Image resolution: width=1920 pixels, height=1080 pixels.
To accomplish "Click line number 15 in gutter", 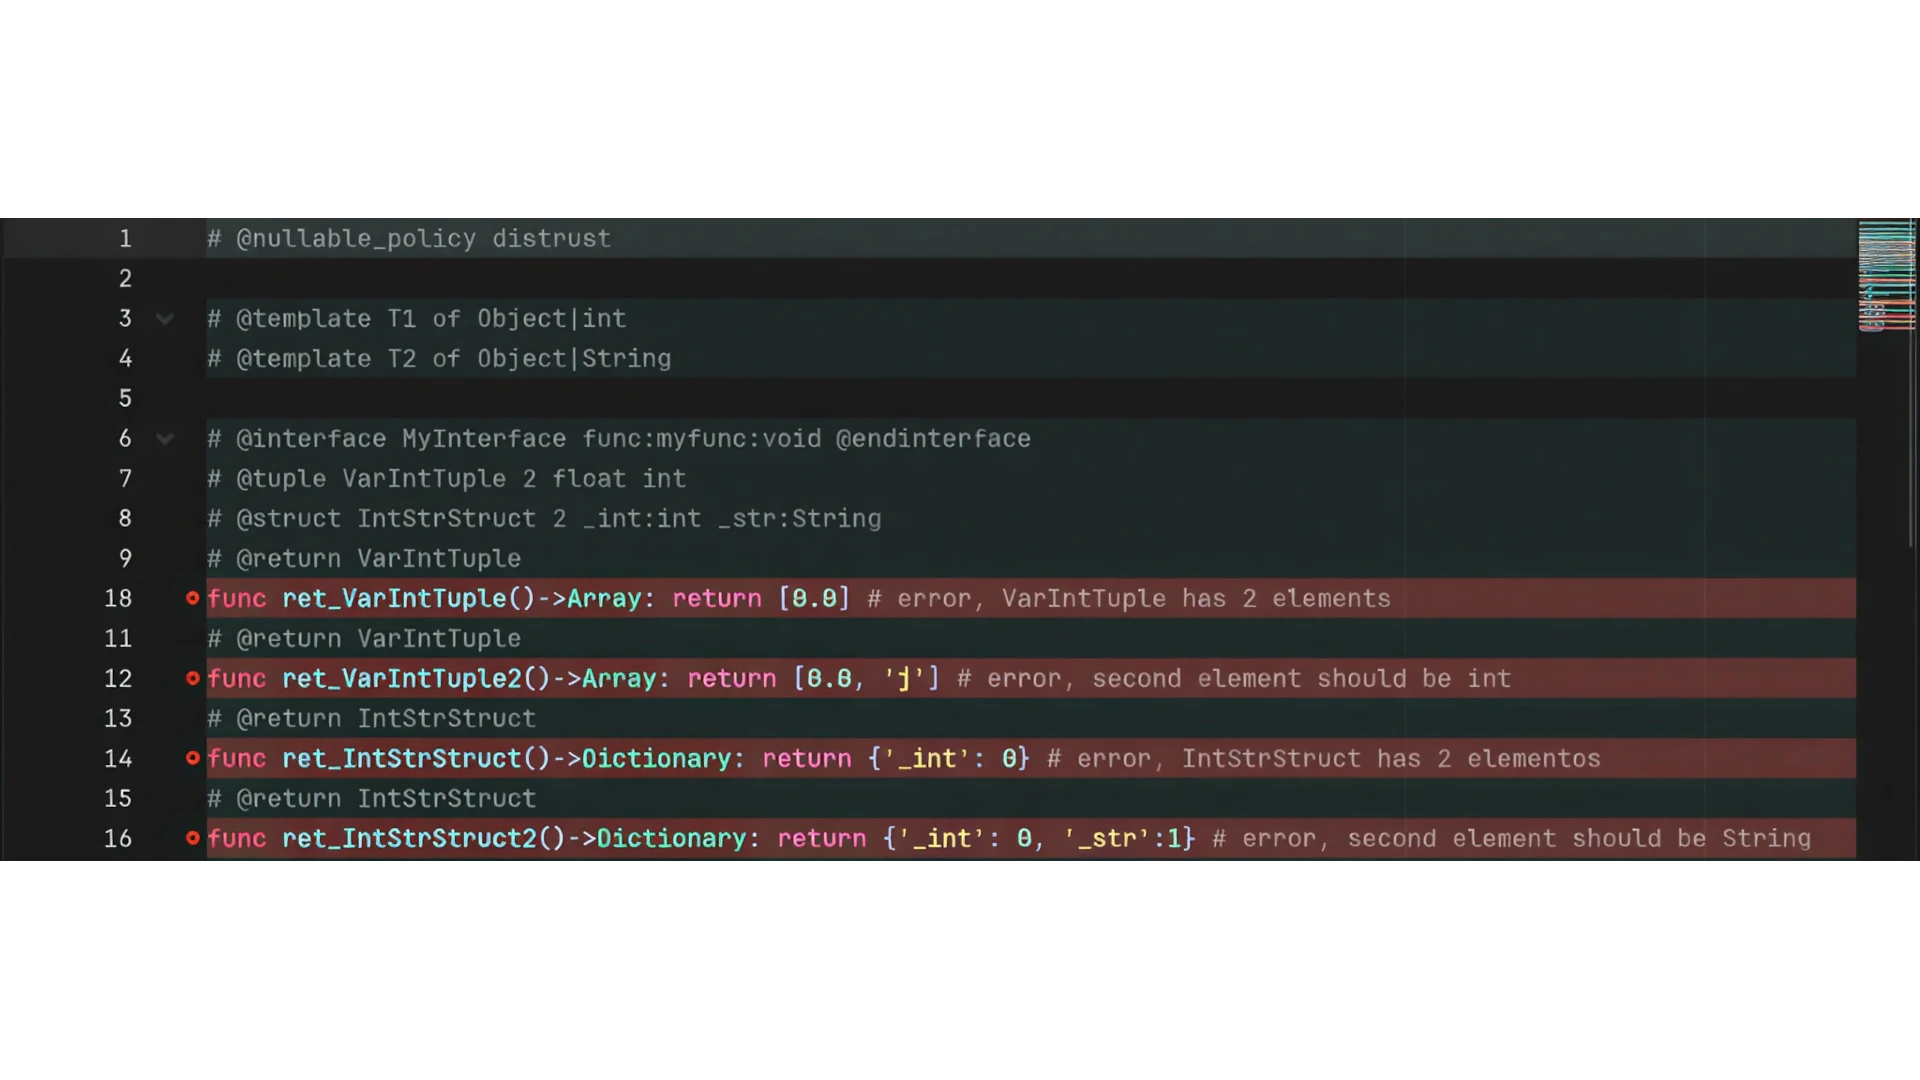I will point(118,798).
